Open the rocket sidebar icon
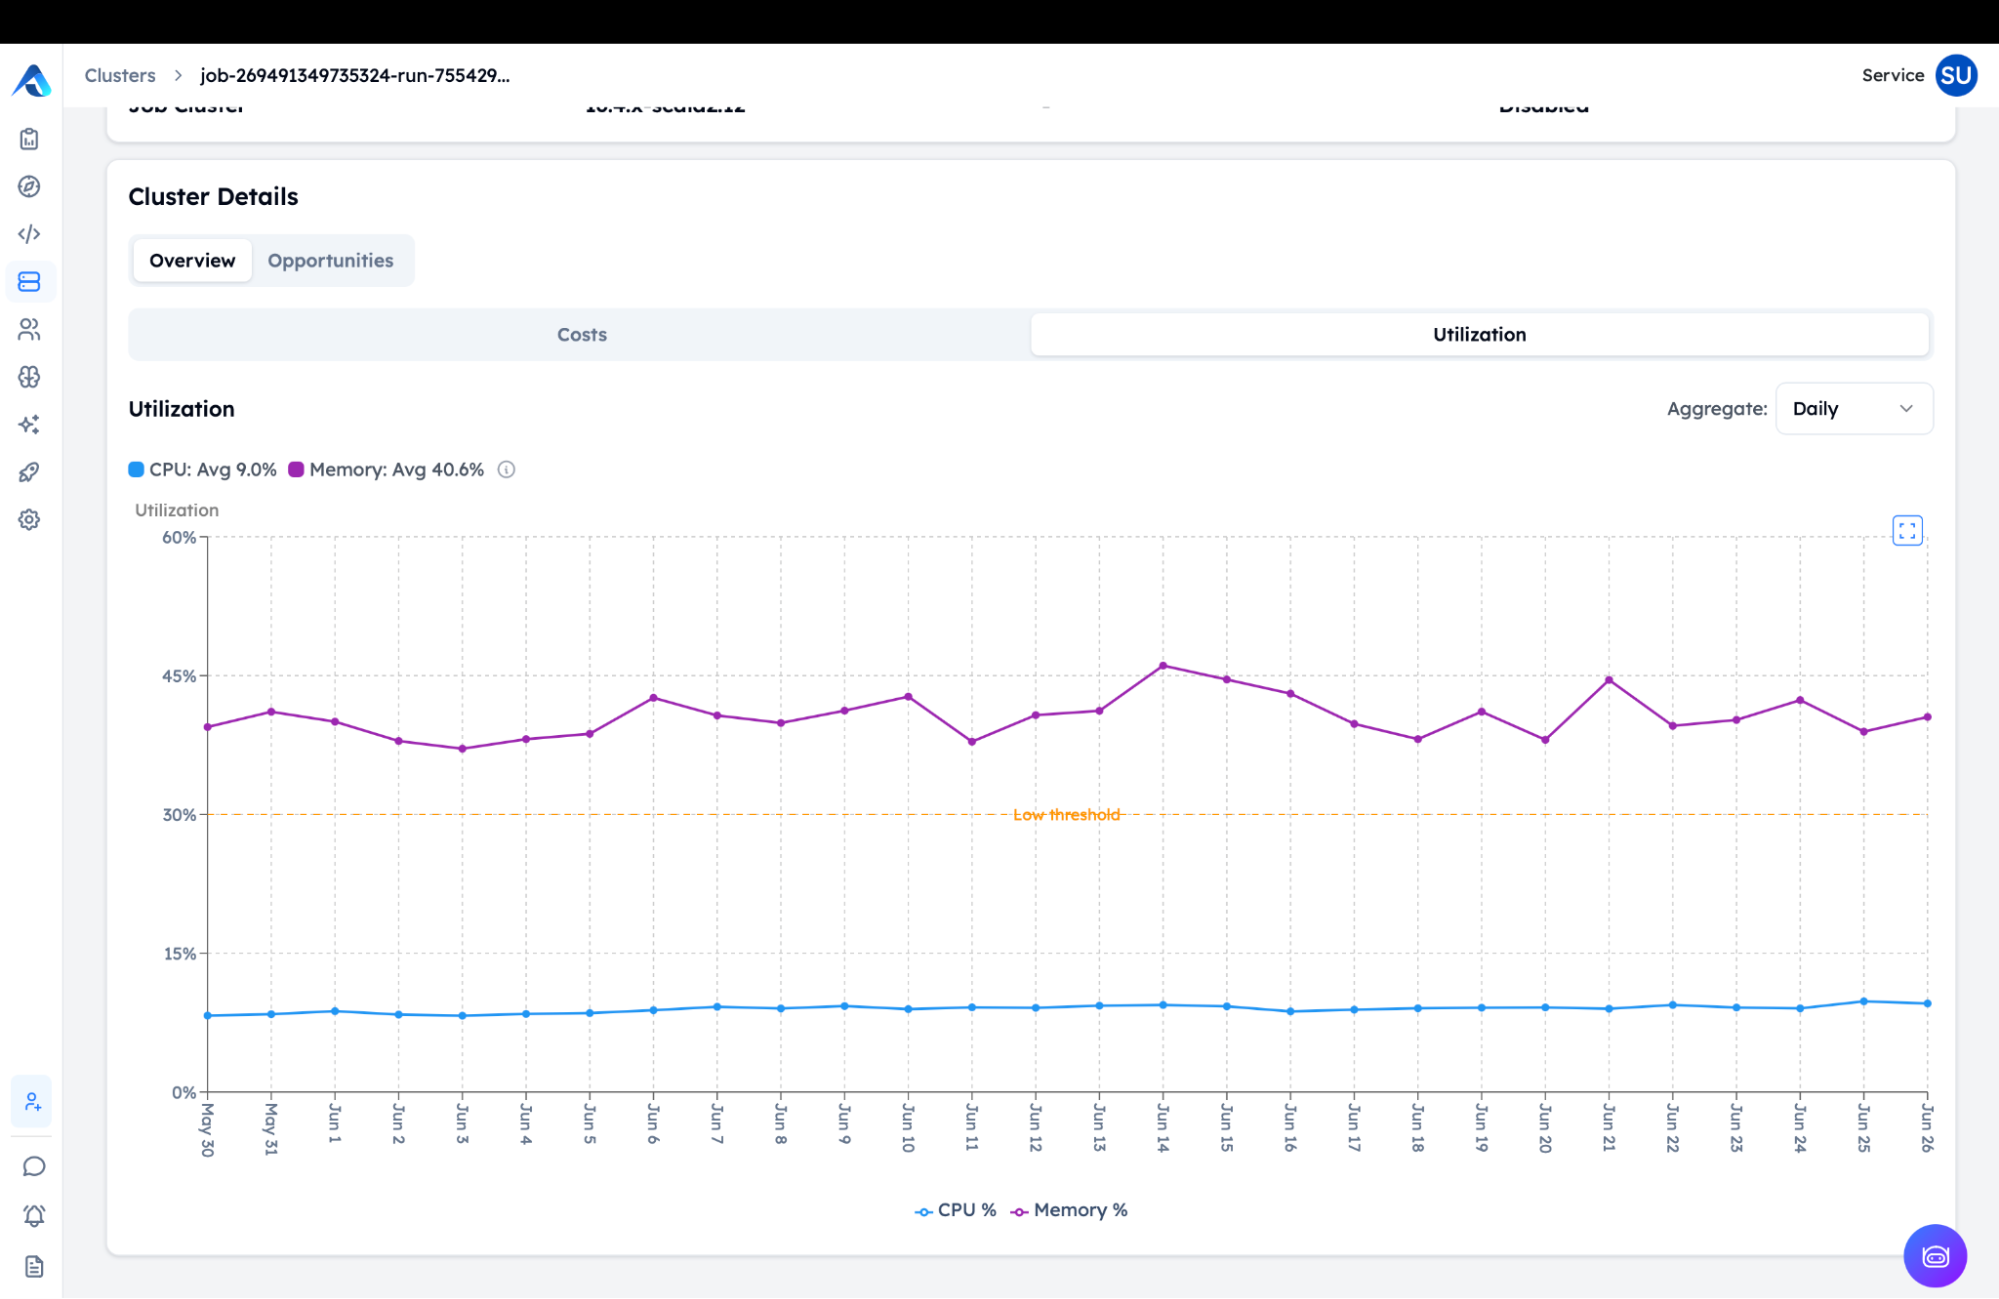The height and width of the screenshot is (1299, 1999). (x=29, y=472)
